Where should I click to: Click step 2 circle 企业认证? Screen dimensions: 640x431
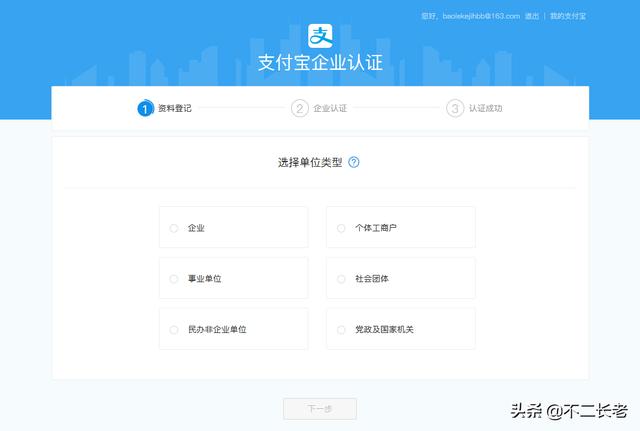click(x=300, y=108)
